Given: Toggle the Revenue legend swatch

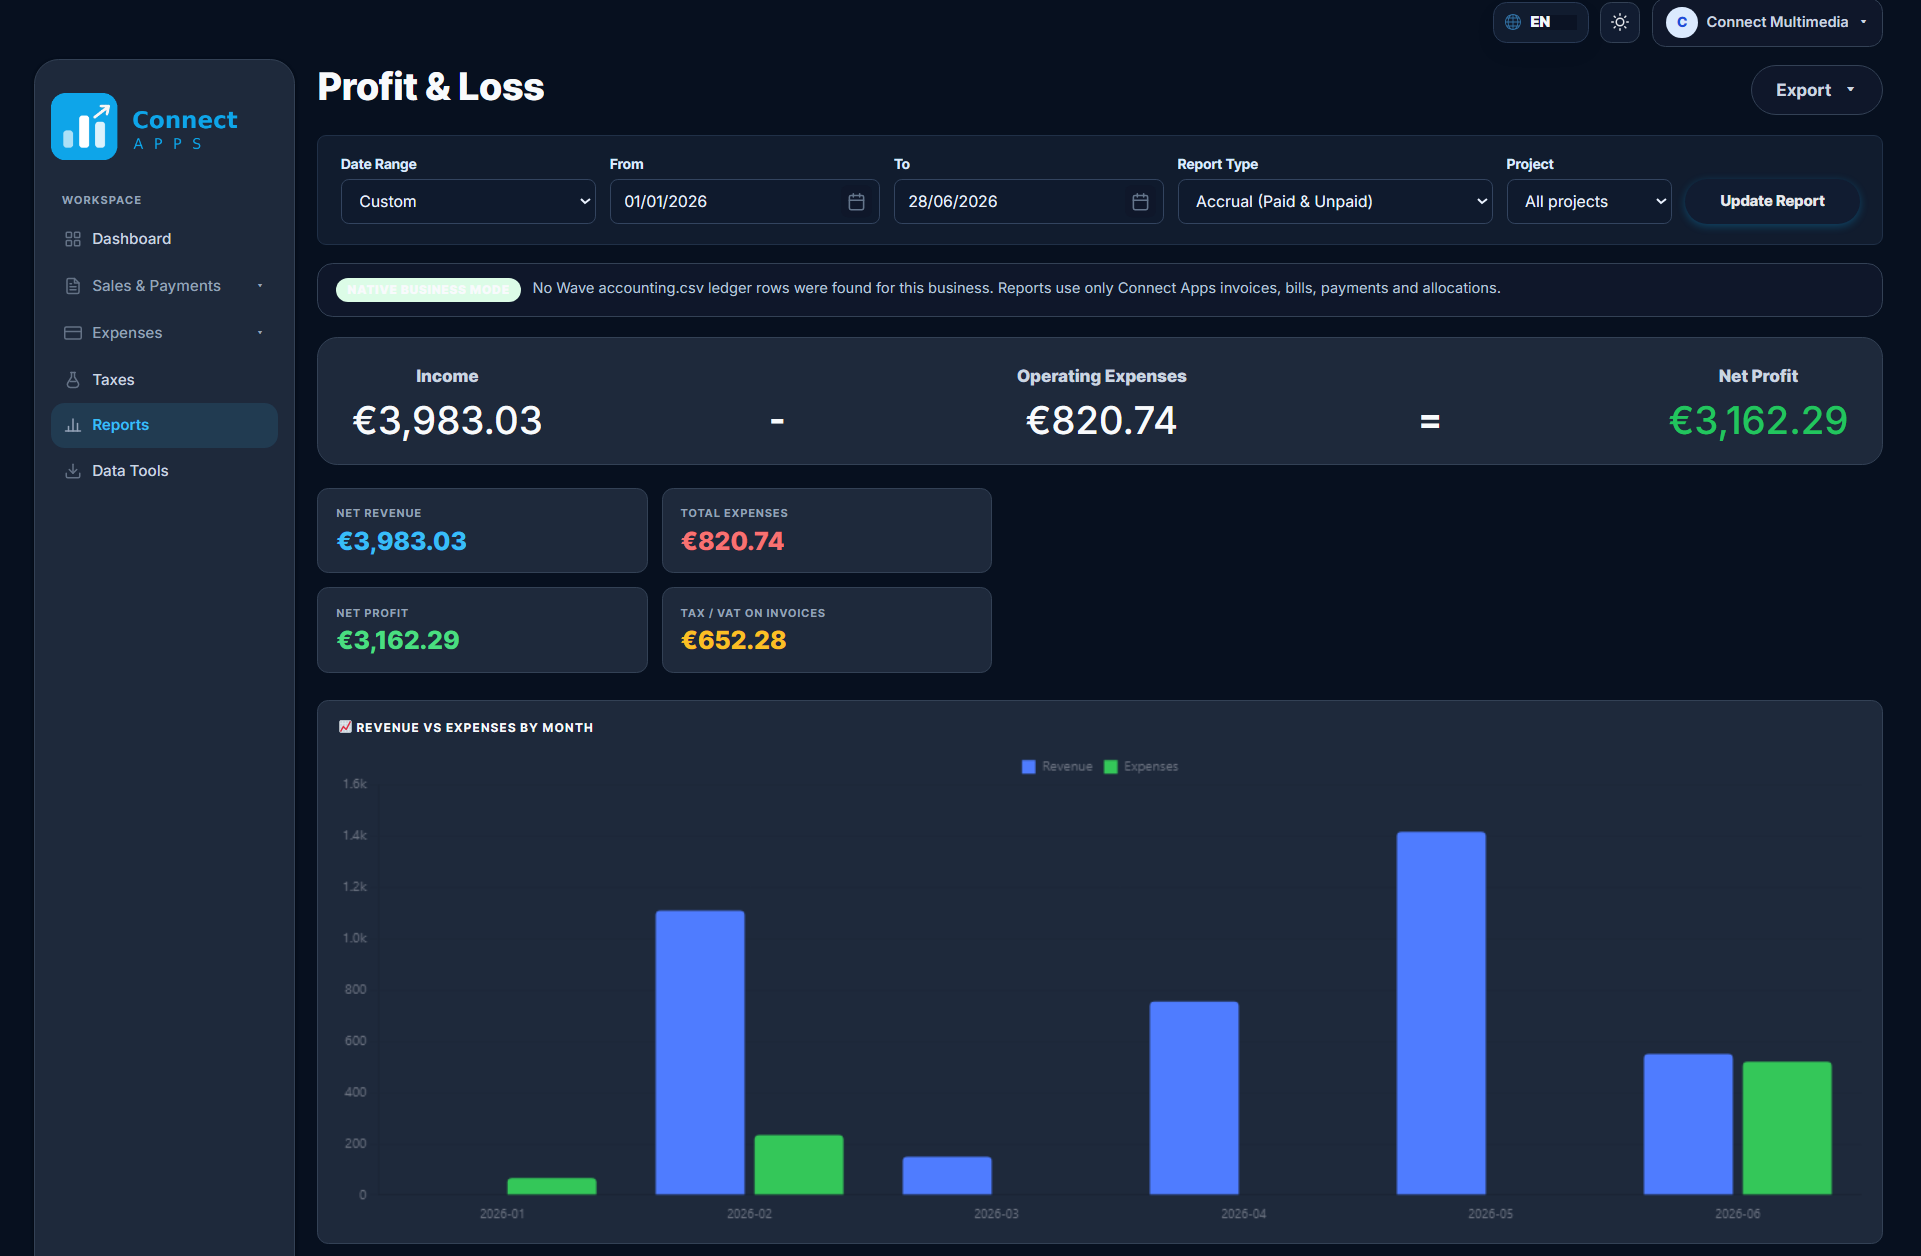Looking at the screenshot, I should click(x=1028, y=767).
